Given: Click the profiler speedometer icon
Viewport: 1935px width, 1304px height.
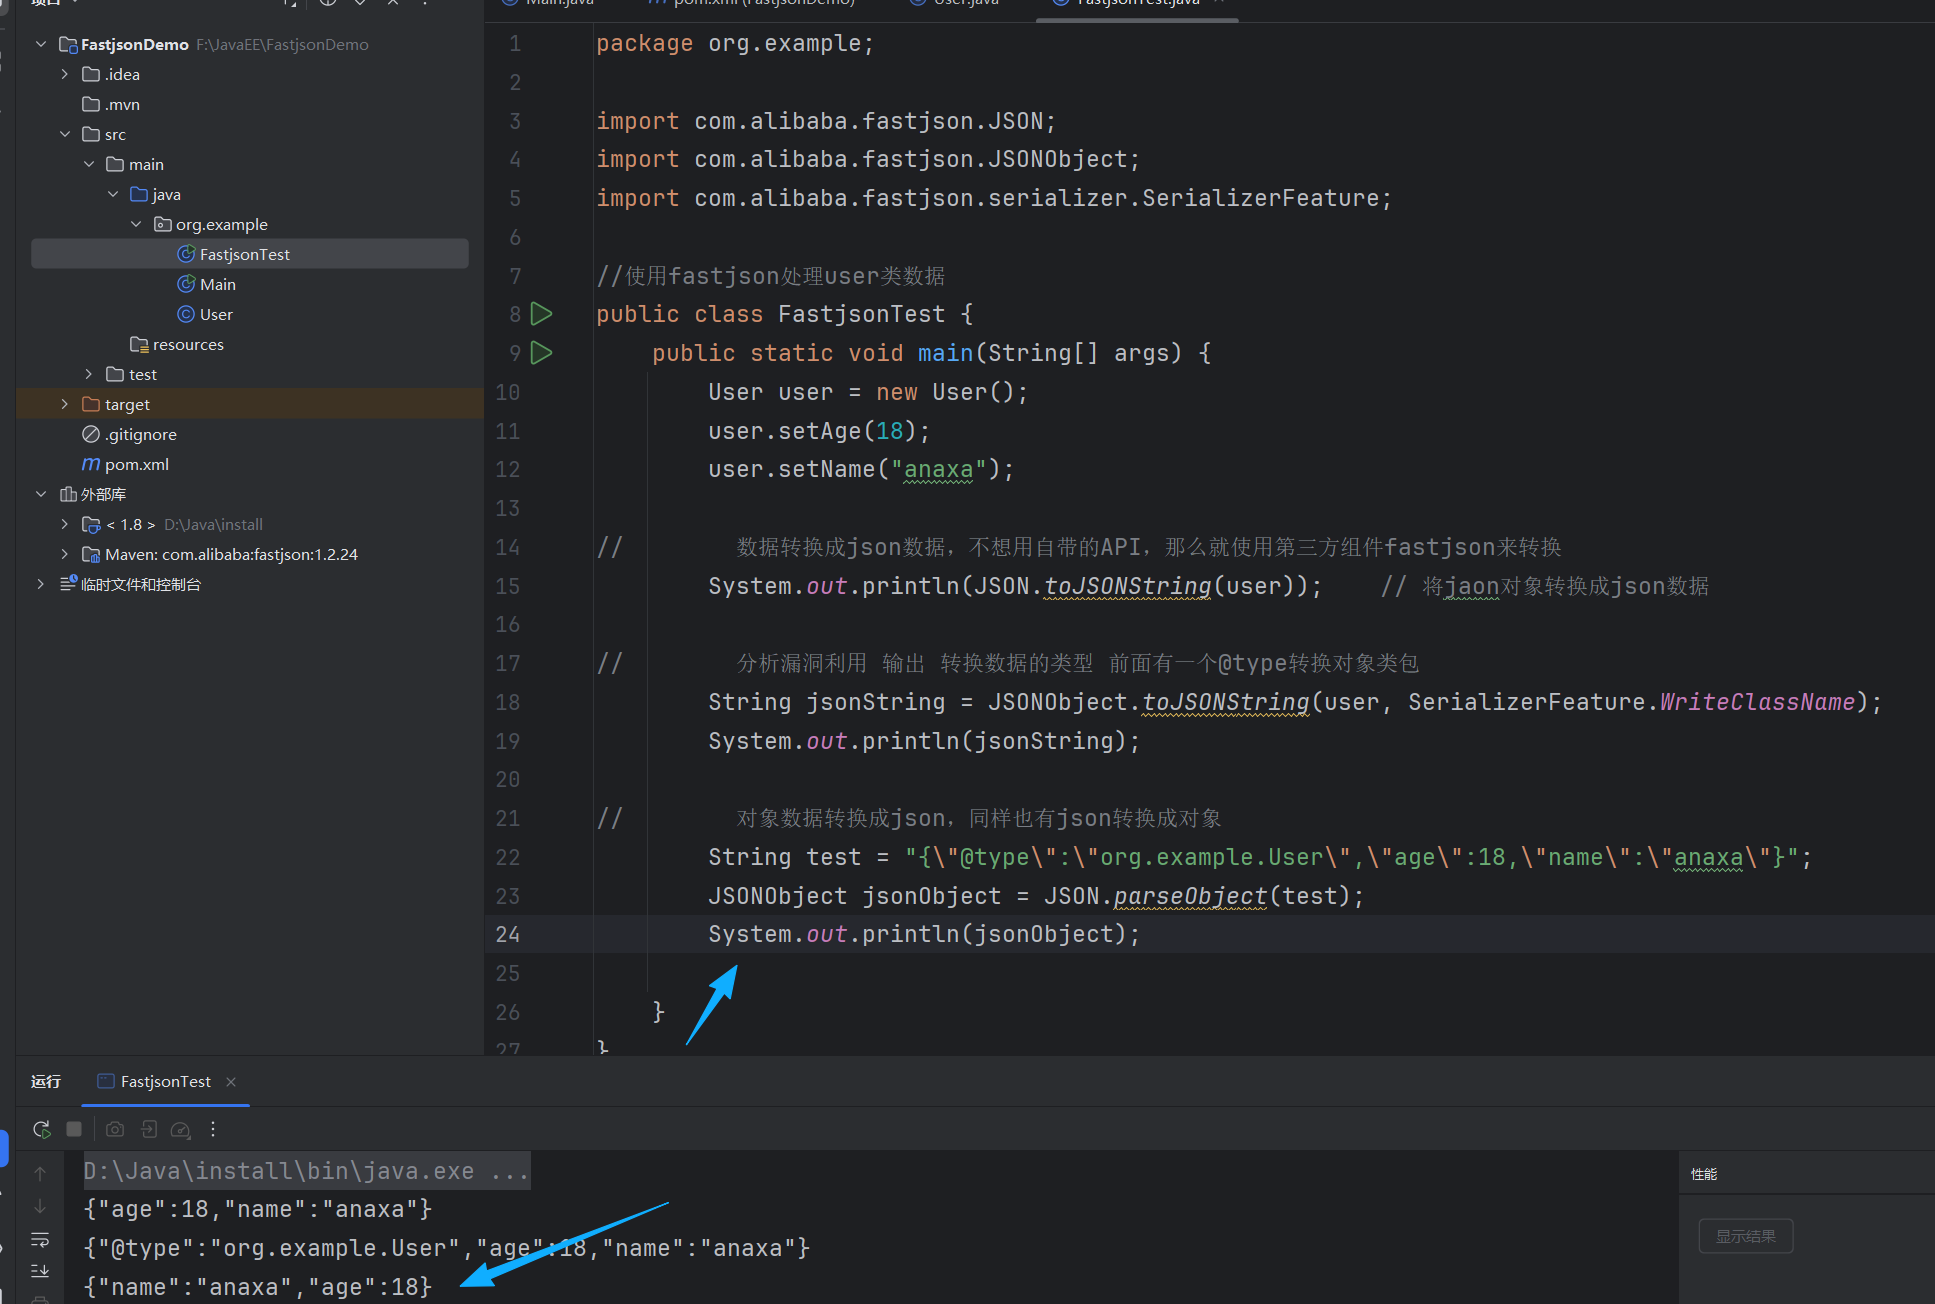Looking at the screenshot, I should coord(180,1129).
